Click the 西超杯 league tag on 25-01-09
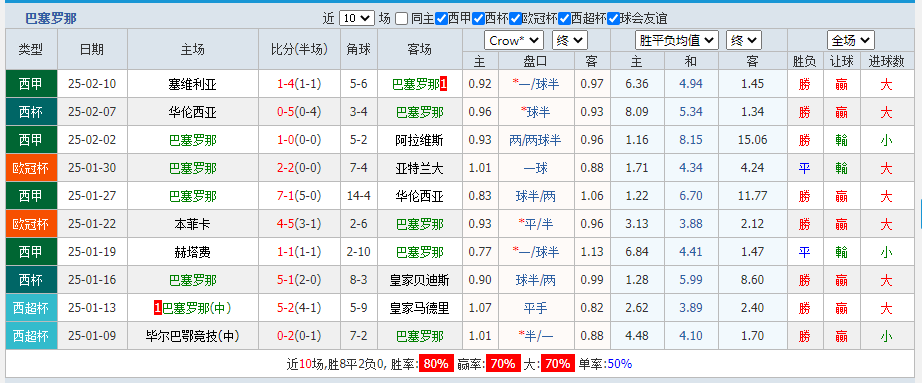The image size is (922, 383). [32, 337]
